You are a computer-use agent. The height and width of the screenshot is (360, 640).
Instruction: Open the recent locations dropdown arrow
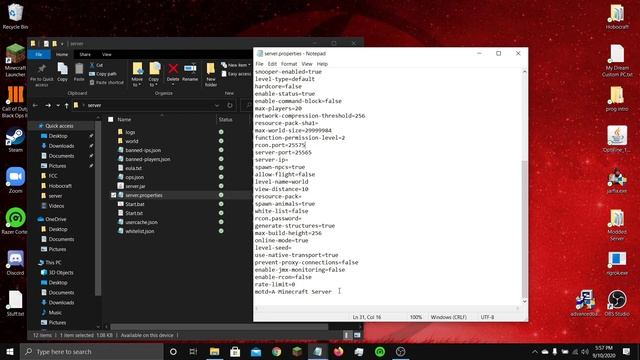[58, 105]
